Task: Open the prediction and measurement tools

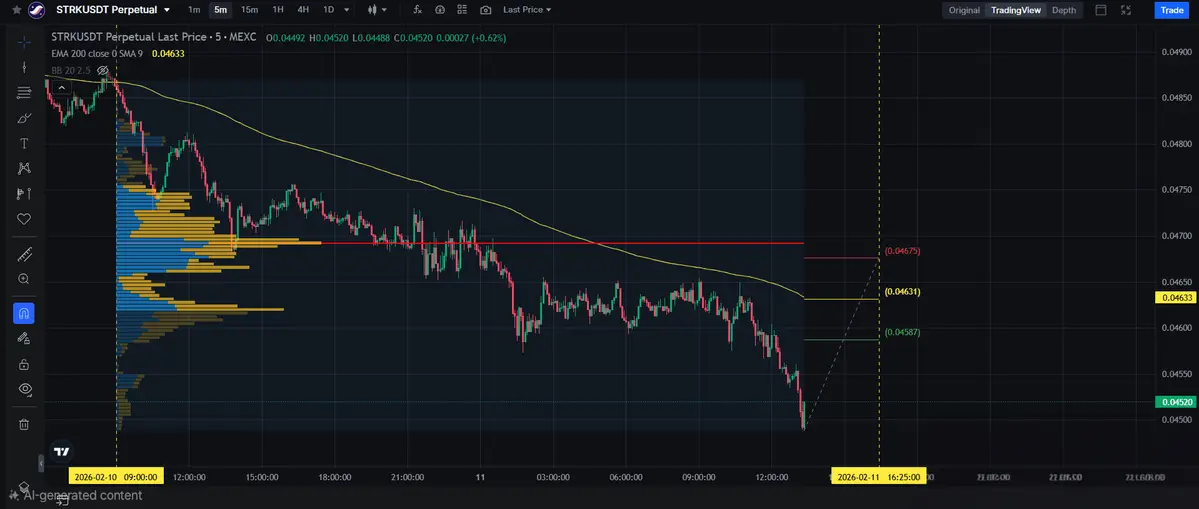Action: [24, 193]
